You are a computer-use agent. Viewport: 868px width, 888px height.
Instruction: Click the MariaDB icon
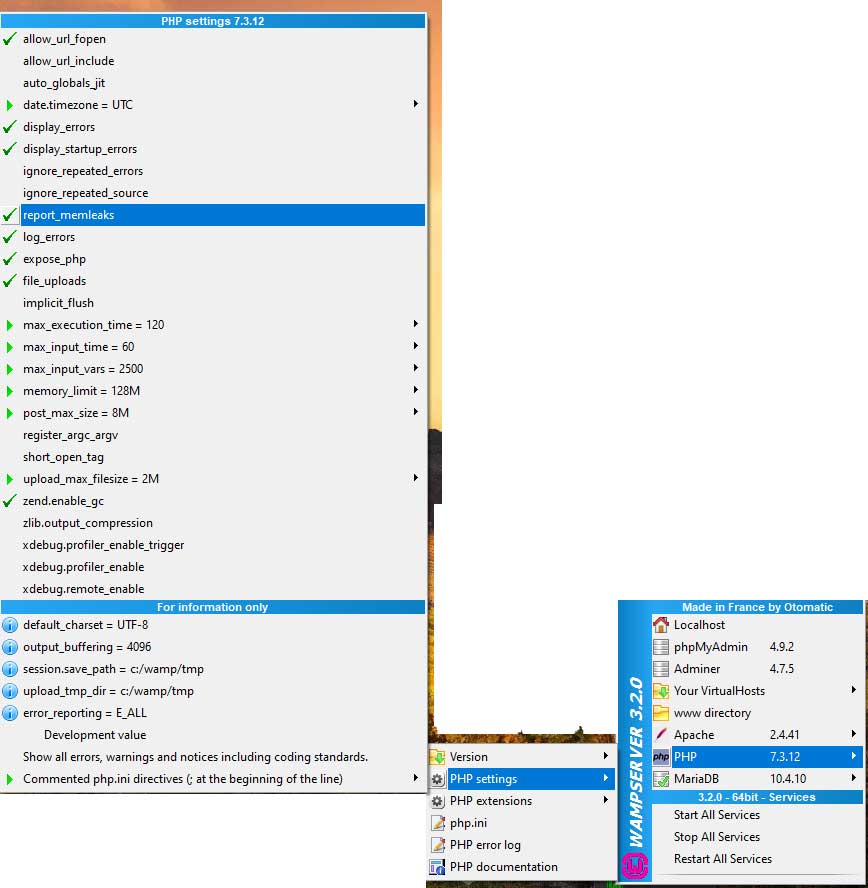[661, 779]
